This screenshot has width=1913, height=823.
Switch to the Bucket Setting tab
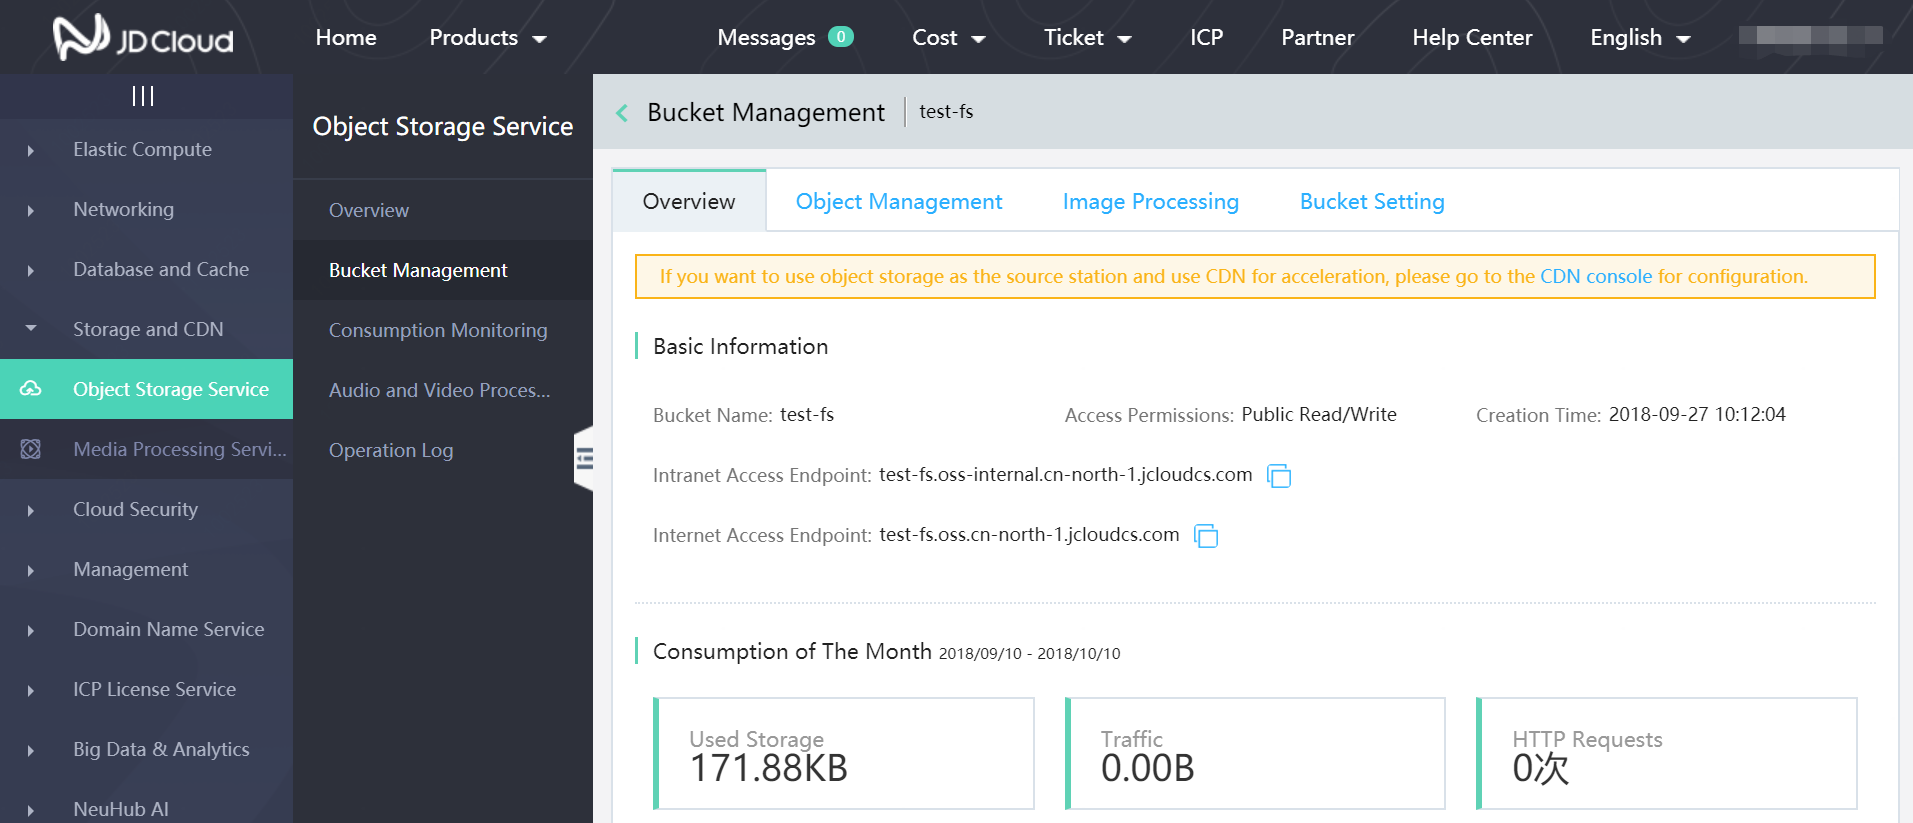[1372, 201]
